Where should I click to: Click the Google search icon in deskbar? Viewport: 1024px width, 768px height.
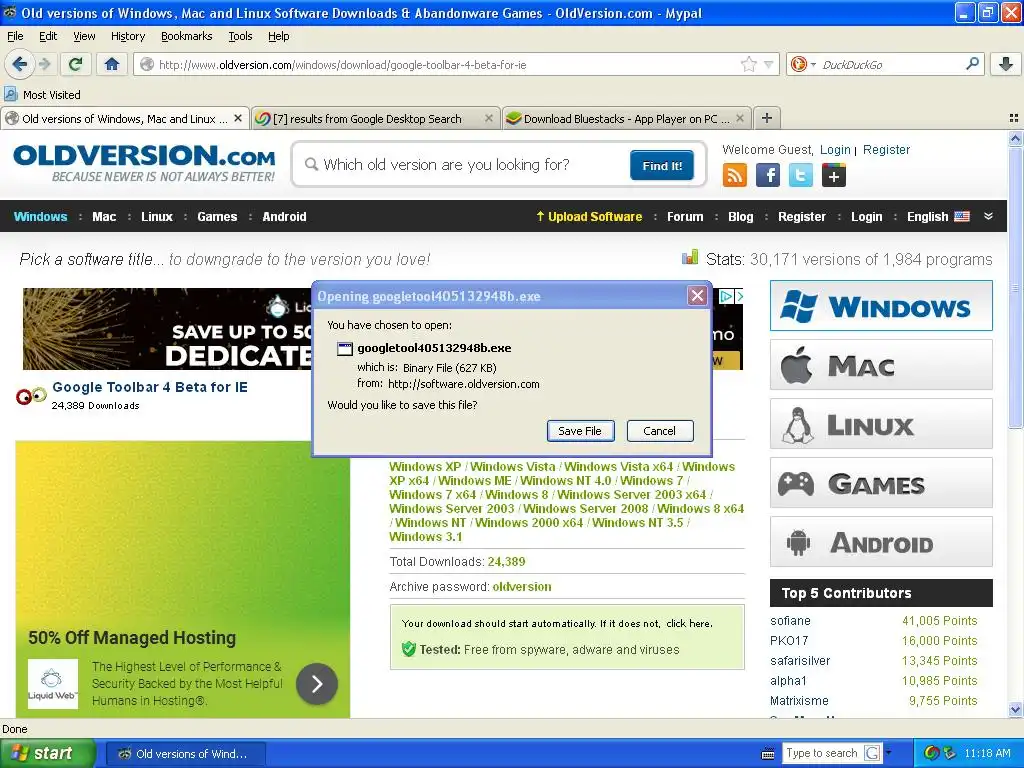872,753
